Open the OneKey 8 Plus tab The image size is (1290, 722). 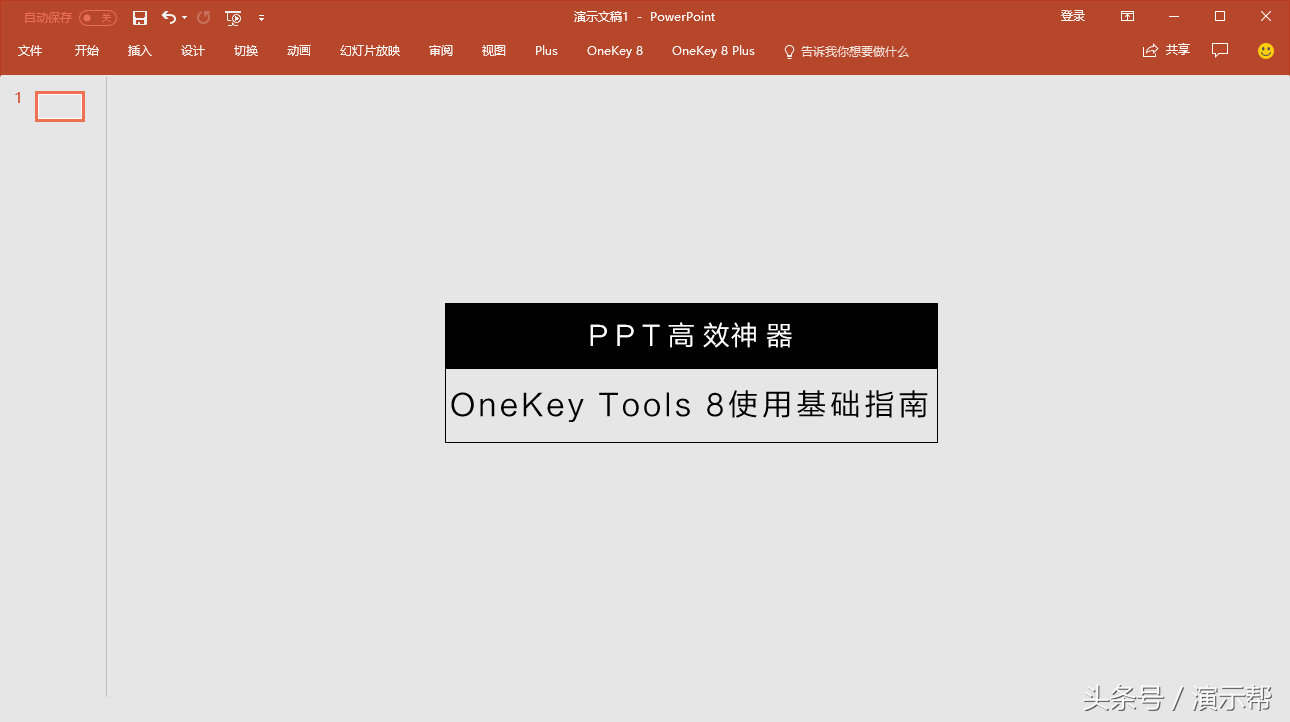pos(713,51)
